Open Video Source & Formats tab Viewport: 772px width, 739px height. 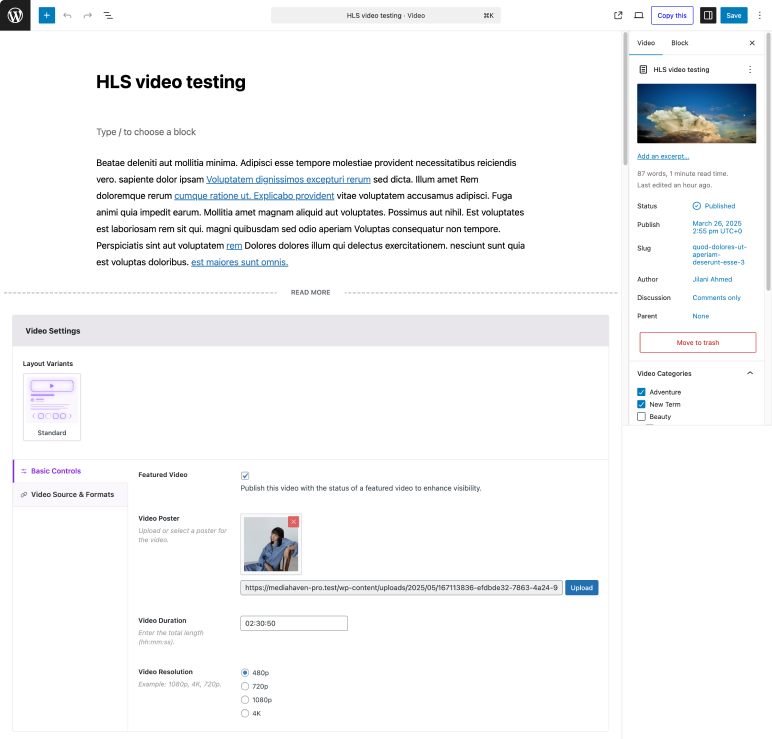72,494
